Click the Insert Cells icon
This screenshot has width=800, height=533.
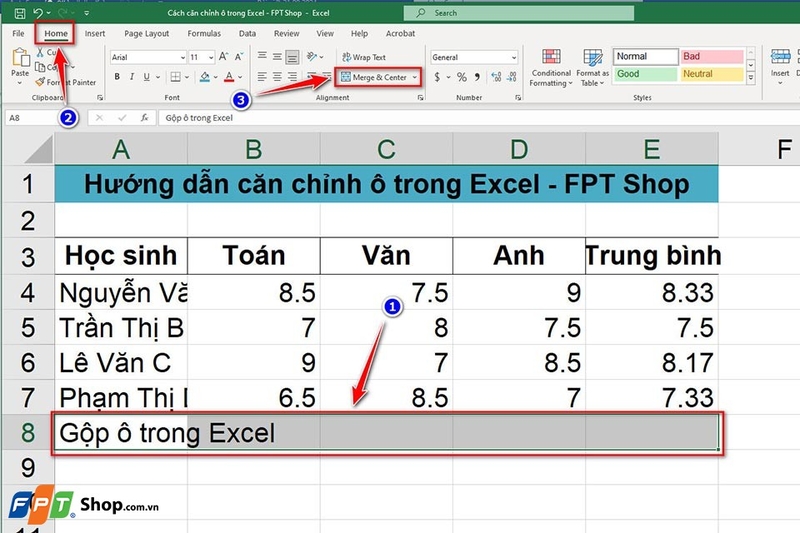pos(780,57)
